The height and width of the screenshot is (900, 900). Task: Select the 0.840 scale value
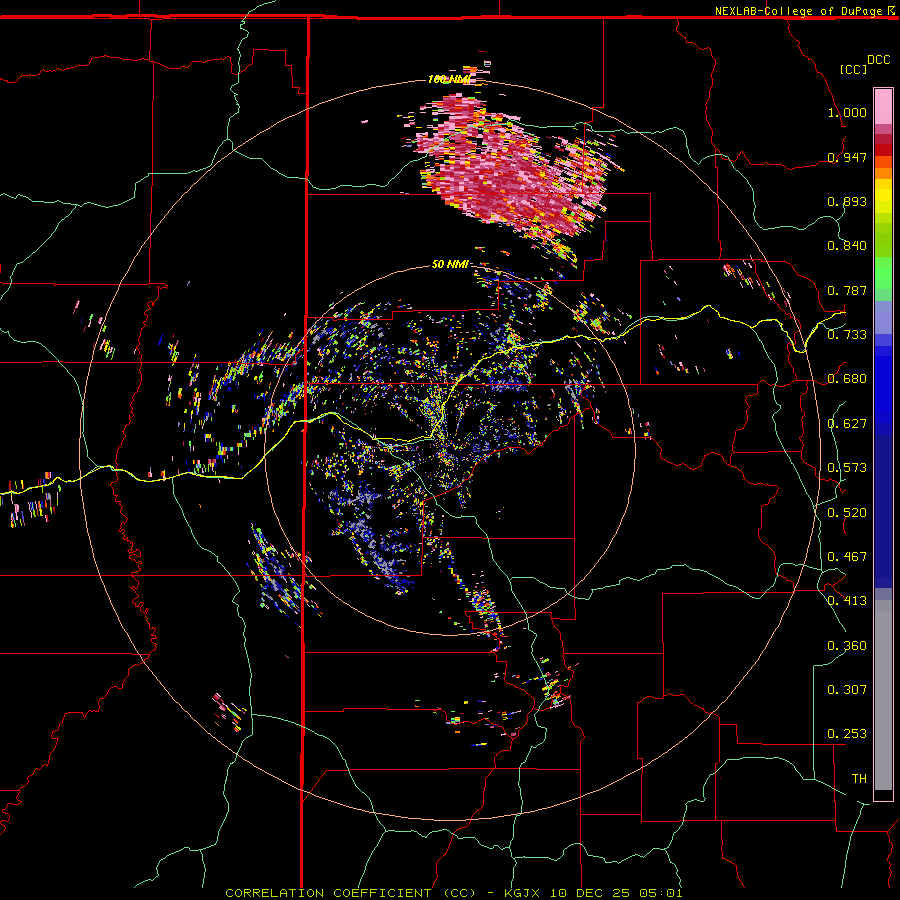(x=847, y=246)
